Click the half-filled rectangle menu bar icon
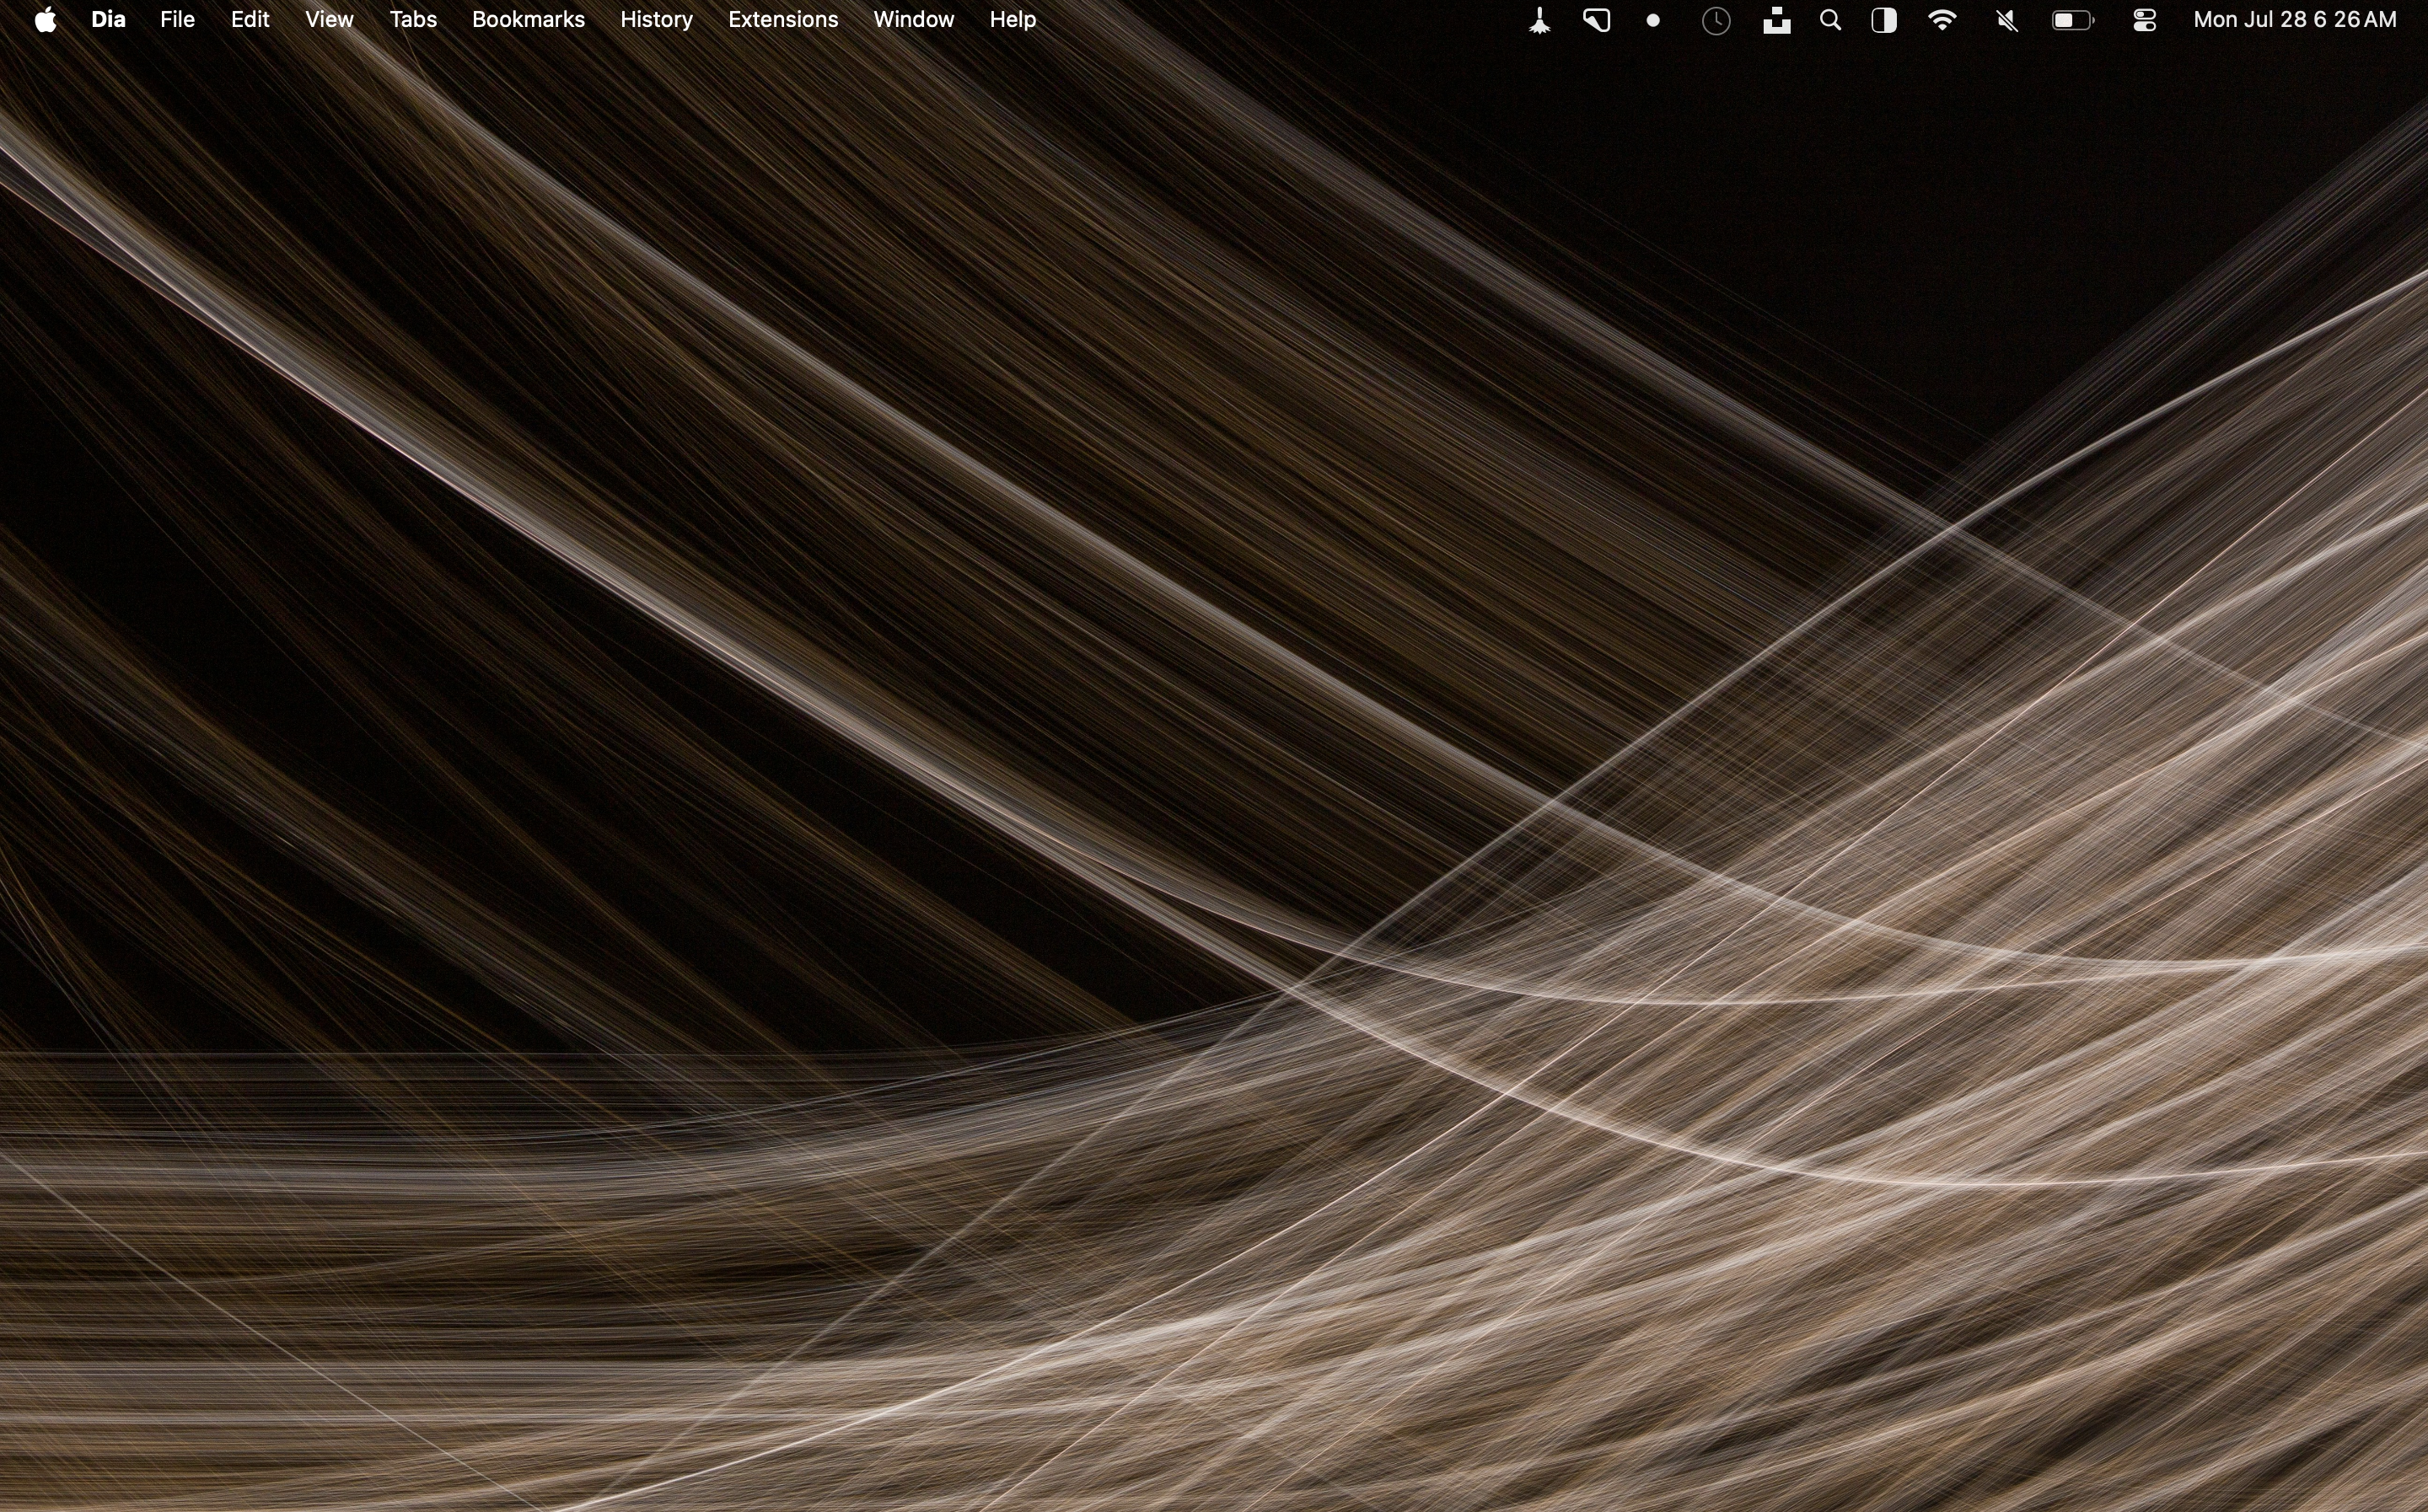Image resolution: width=2428 pixels, height=1512 pixels. (1884, 20)
